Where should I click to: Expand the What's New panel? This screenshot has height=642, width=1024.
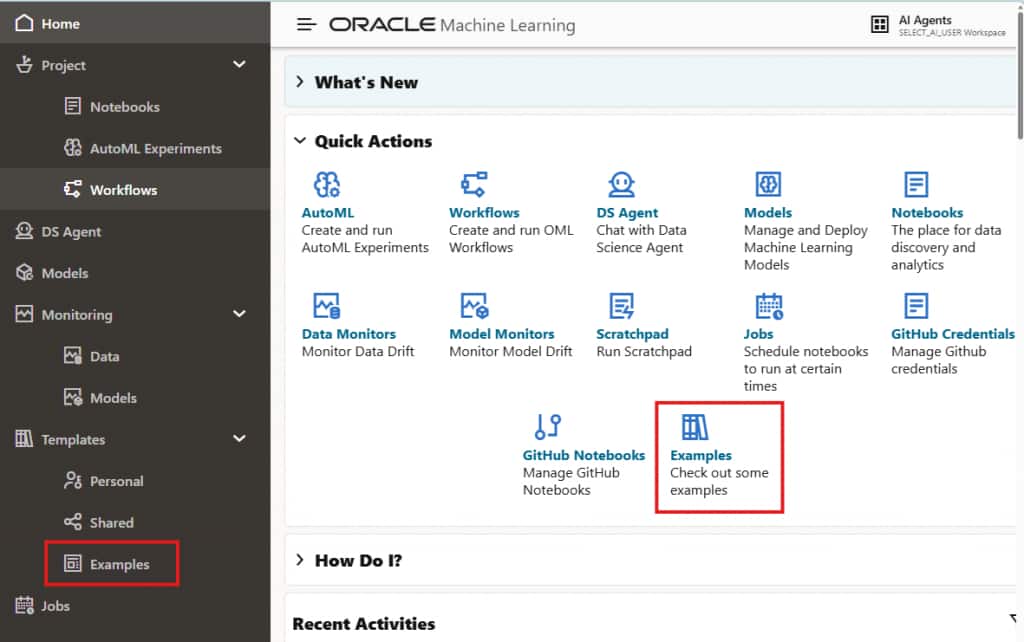[x=300, y=82]
